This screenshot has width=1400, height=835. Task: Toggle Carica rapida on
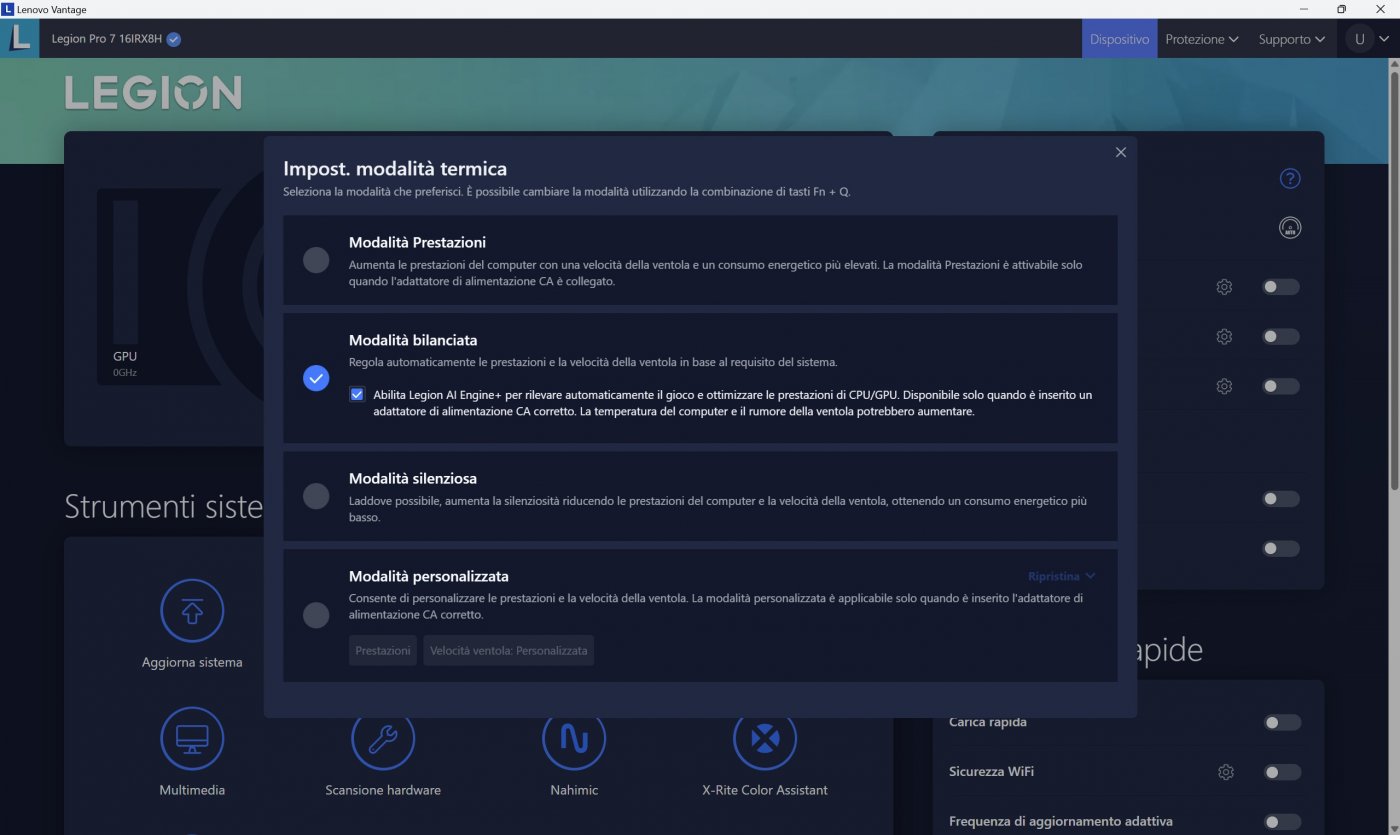(1280, 721)
